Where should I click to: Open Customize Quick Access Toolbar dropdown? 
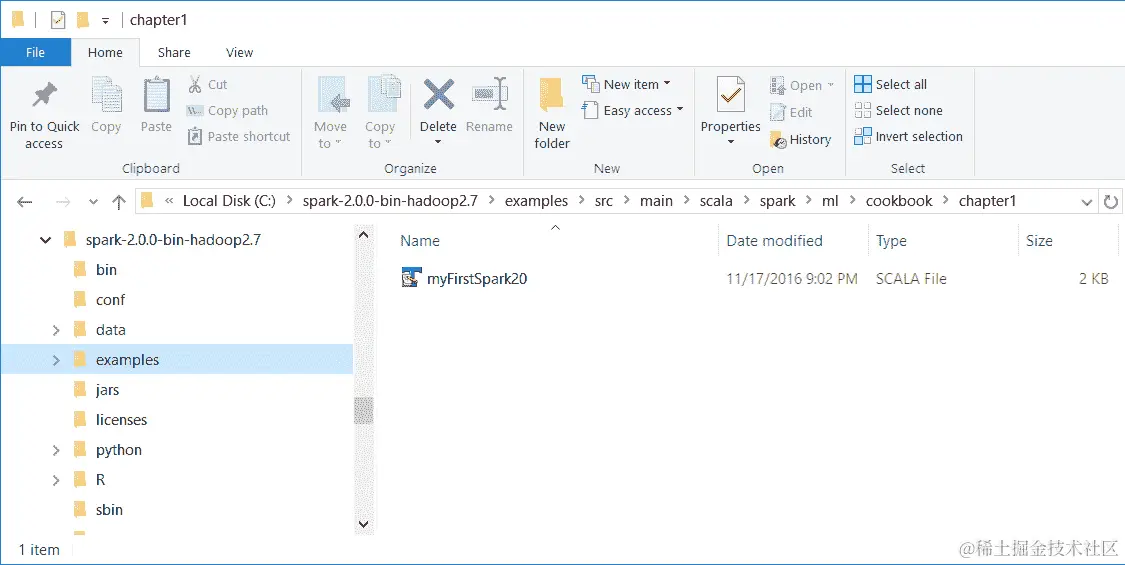click(105, 21)
